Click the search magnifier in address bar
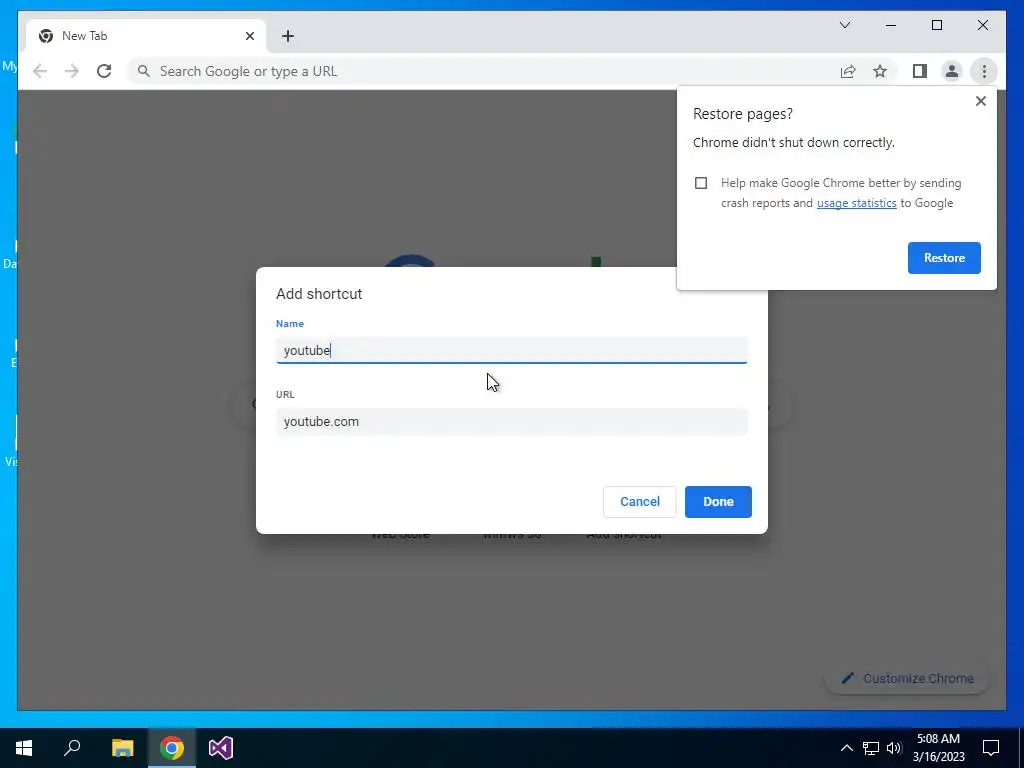 pos(144,71)
